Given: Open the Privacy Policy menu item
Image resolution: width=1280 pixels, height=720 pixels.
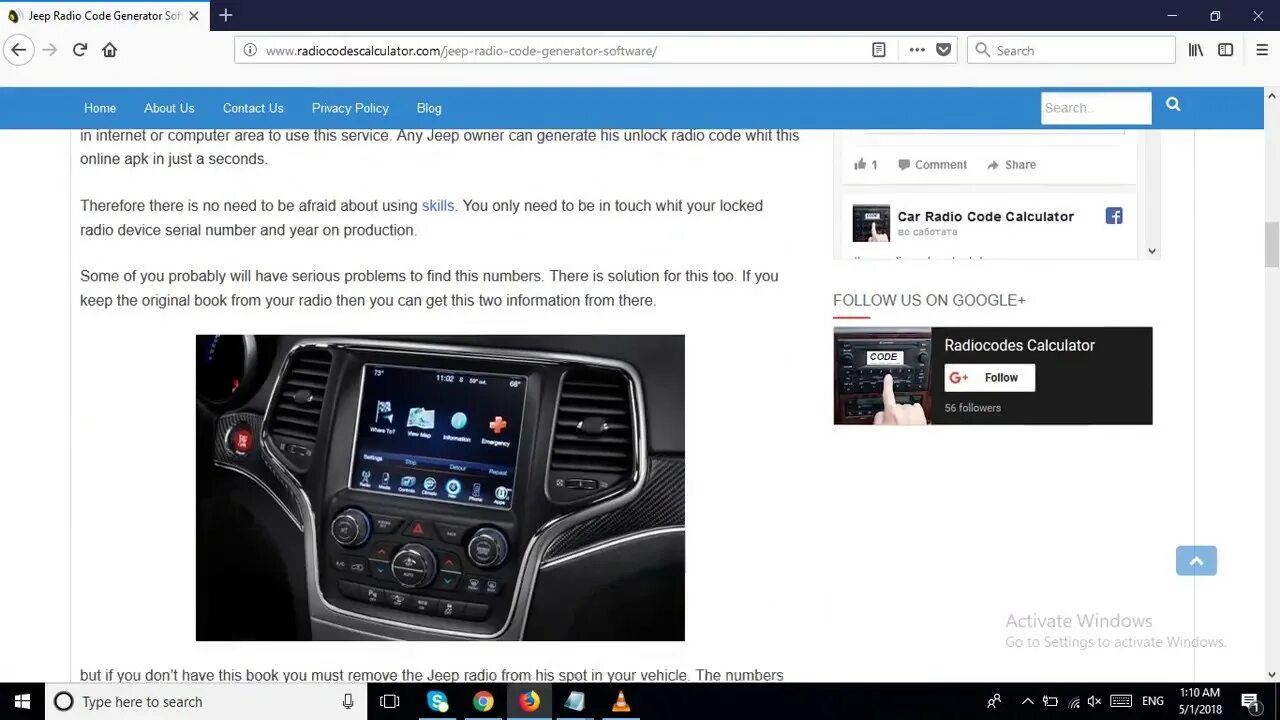Looking at the screenshot, I should [x=350, y=108].
